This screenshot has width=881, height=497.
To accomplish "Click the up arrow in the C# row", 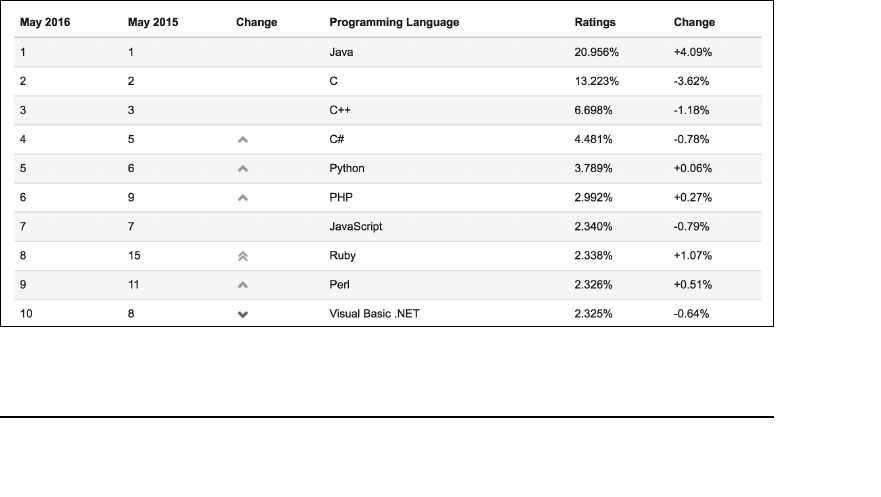I will tap(242, 140).
